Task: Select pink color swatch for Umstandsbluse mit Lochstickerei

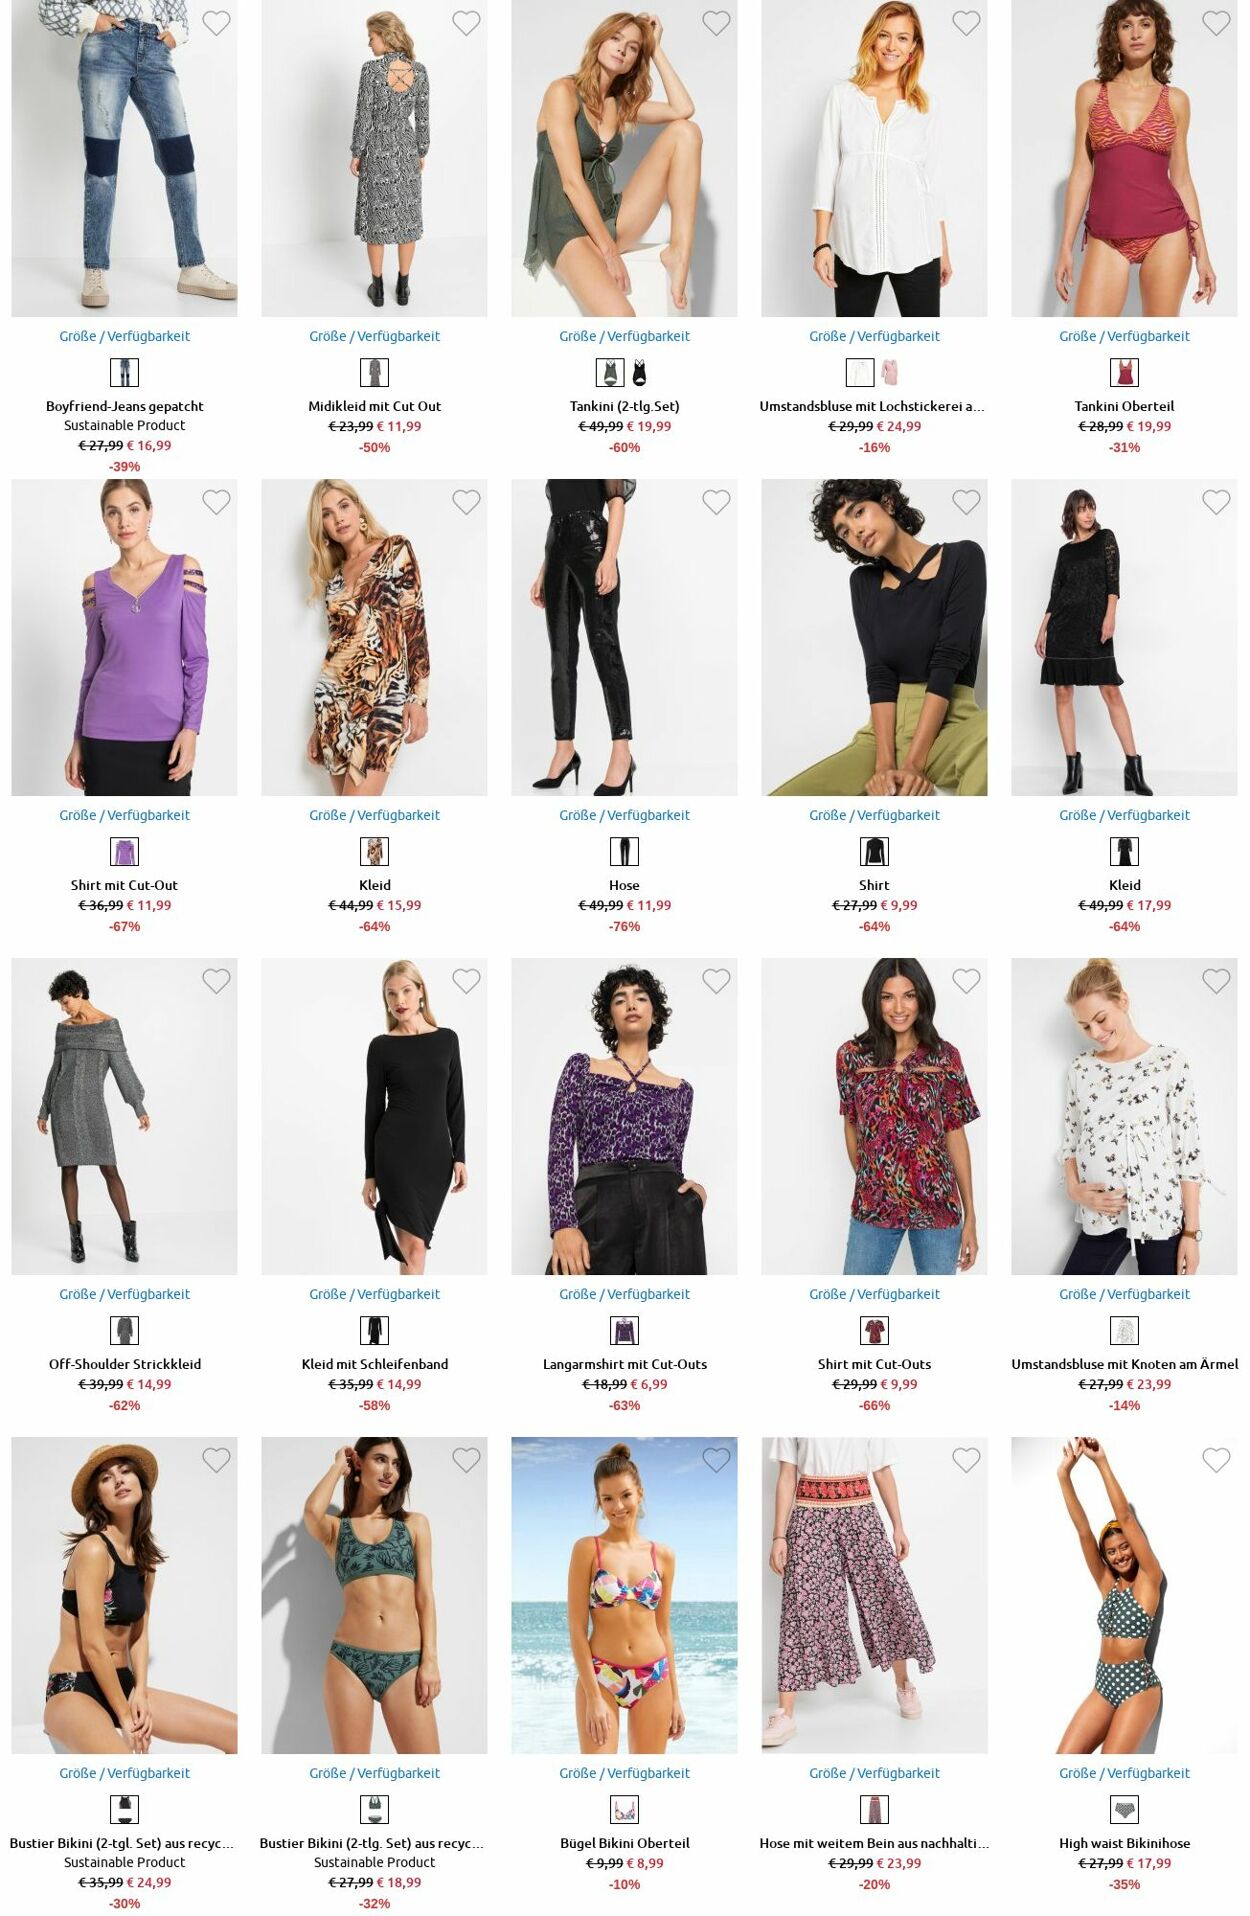Action: pyautogui.click(x=889, y=372)
